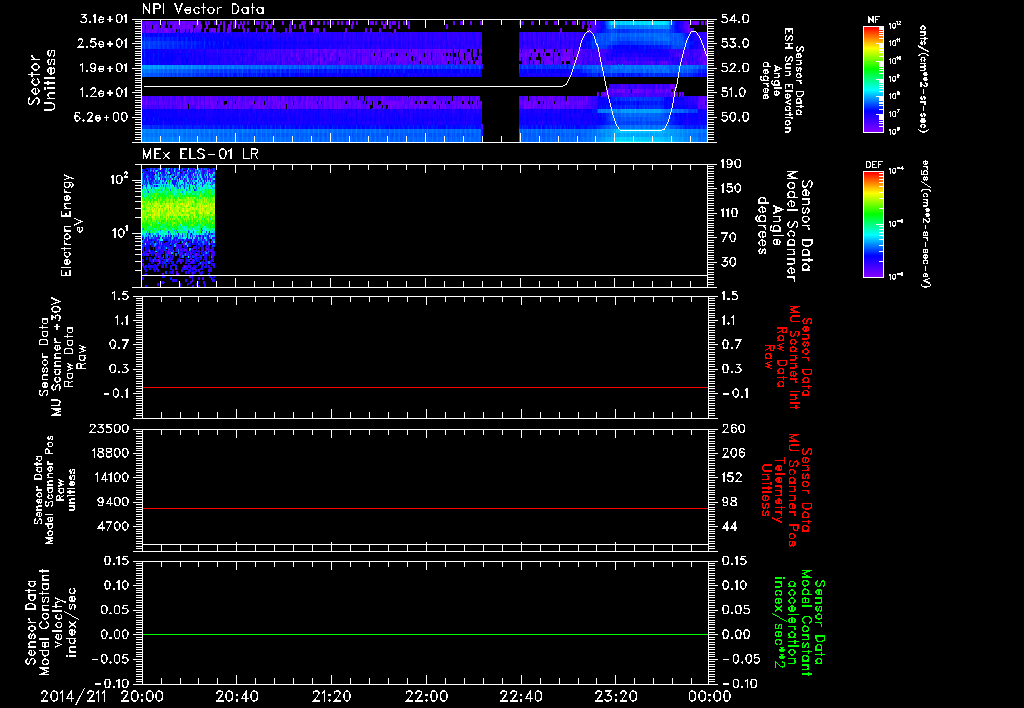Click the "23:20" time axis label
The width and height of the screenshot is (1024, 708).
615,696
